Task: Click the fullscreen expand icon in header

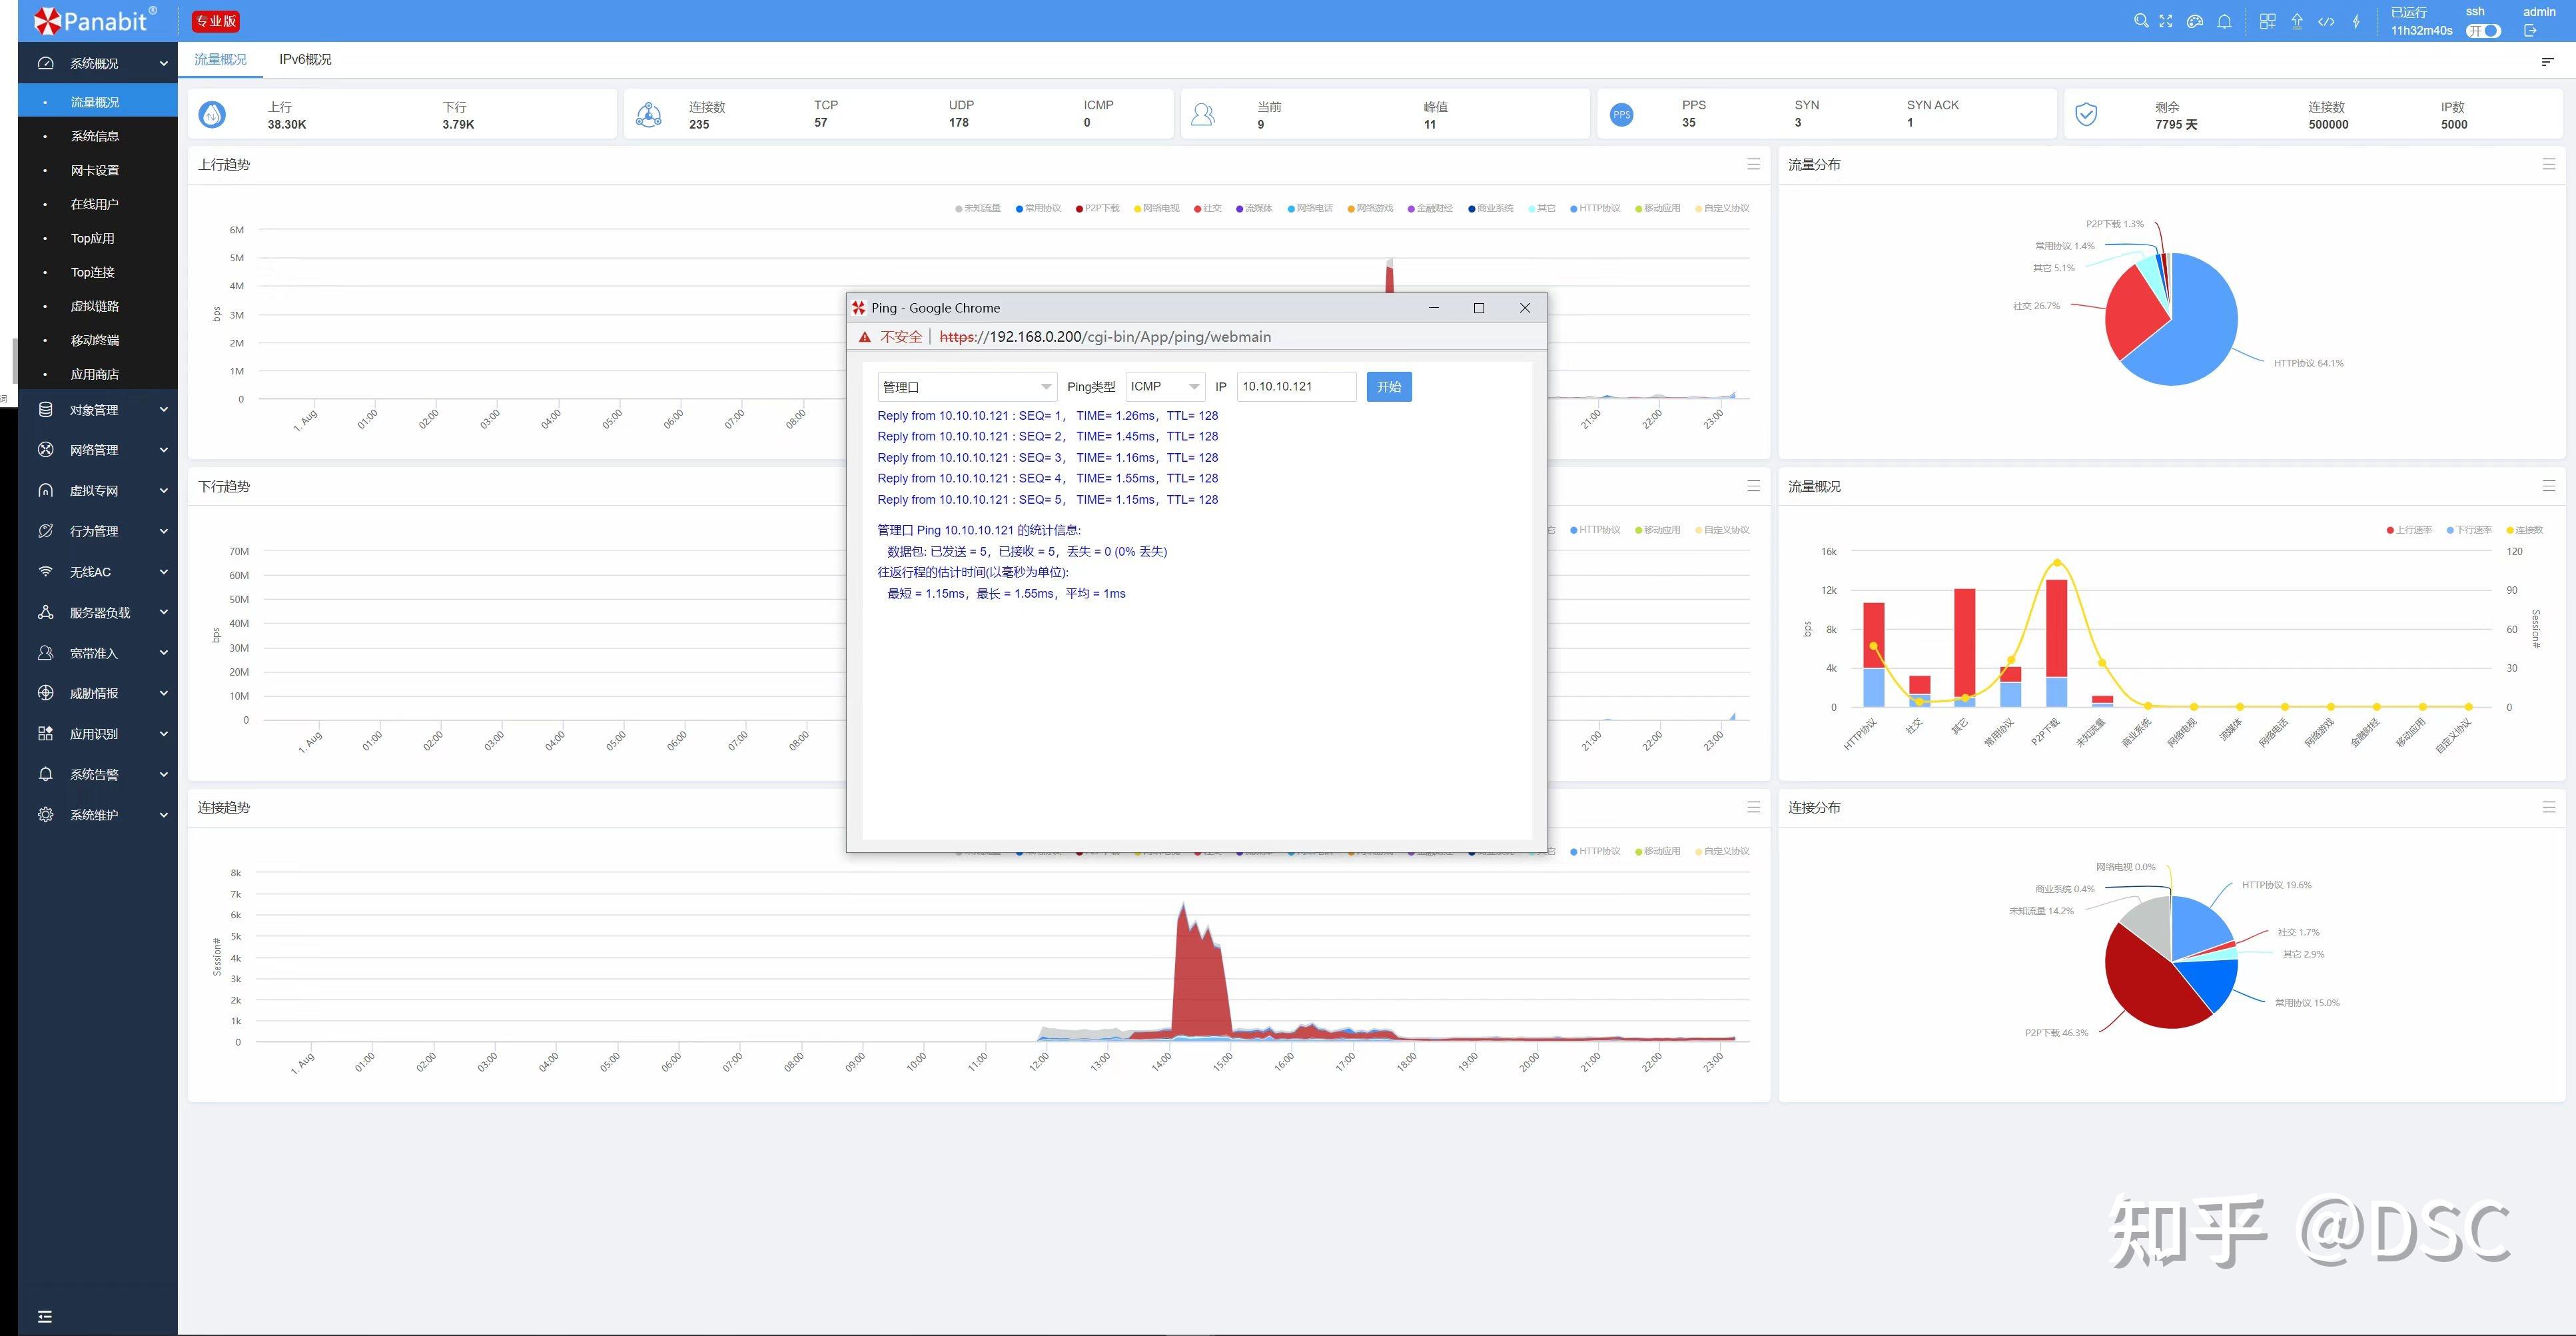Action: (2166, 21)
